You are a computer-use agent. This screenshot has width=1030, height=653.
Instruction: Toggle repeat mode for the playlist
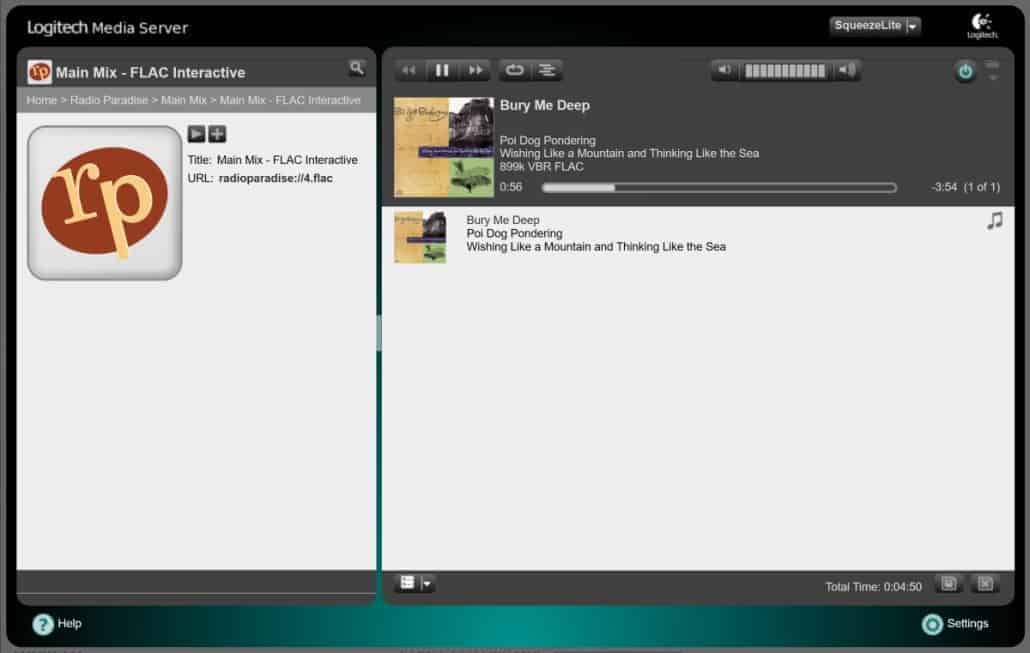(x=514, y=70)
